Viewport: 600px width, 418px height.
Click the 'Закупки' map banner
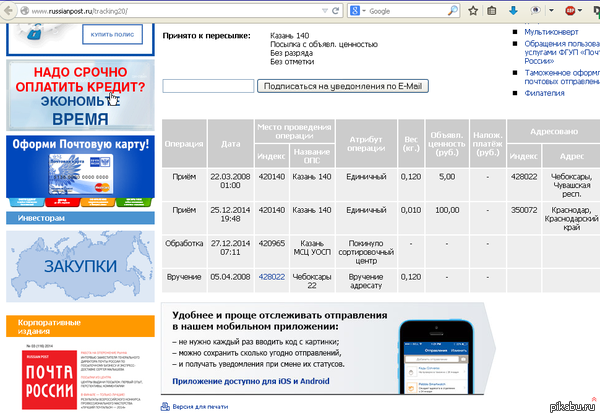coord(80,267)
